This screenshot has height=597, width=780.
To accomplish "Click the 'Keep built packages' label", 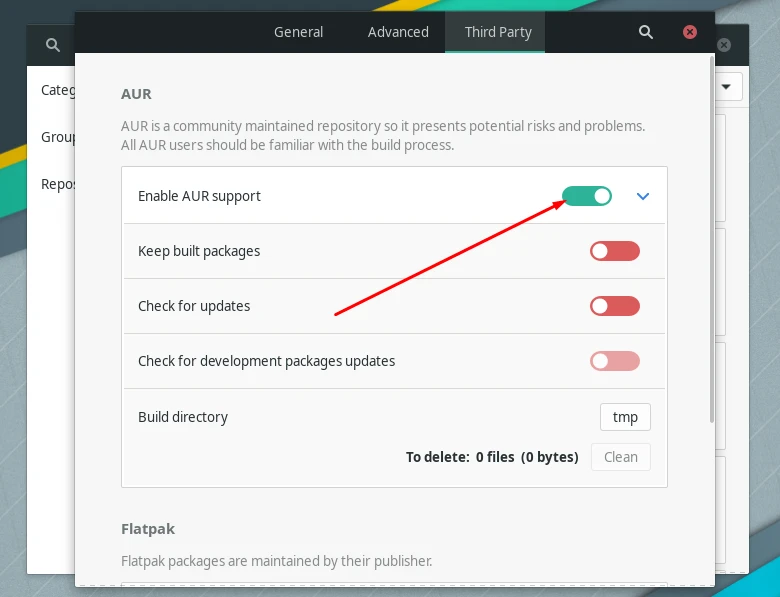I will (199, 251).
